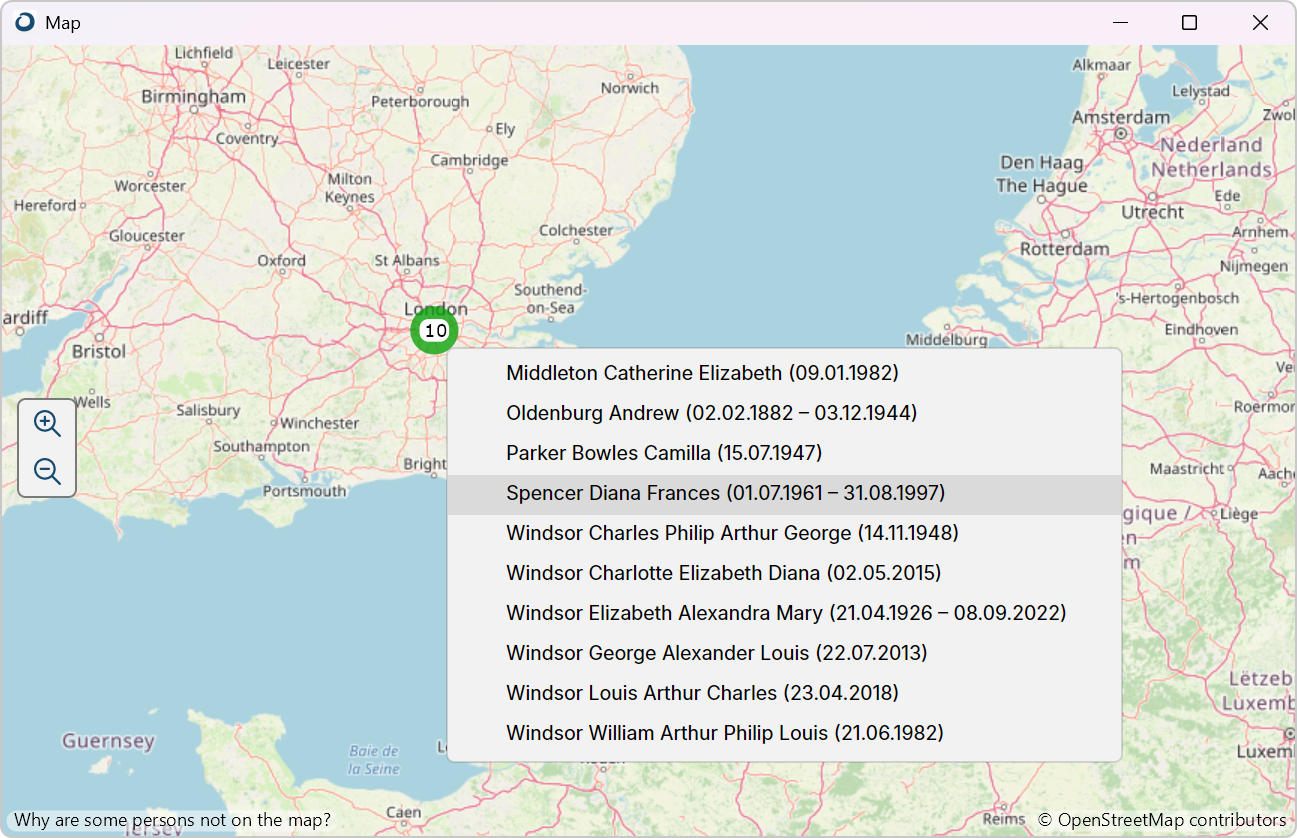Select Windsor William Arthur Philip Louis
The height and width of the screenshot is (838, 1297).
[x=724, y=733]
